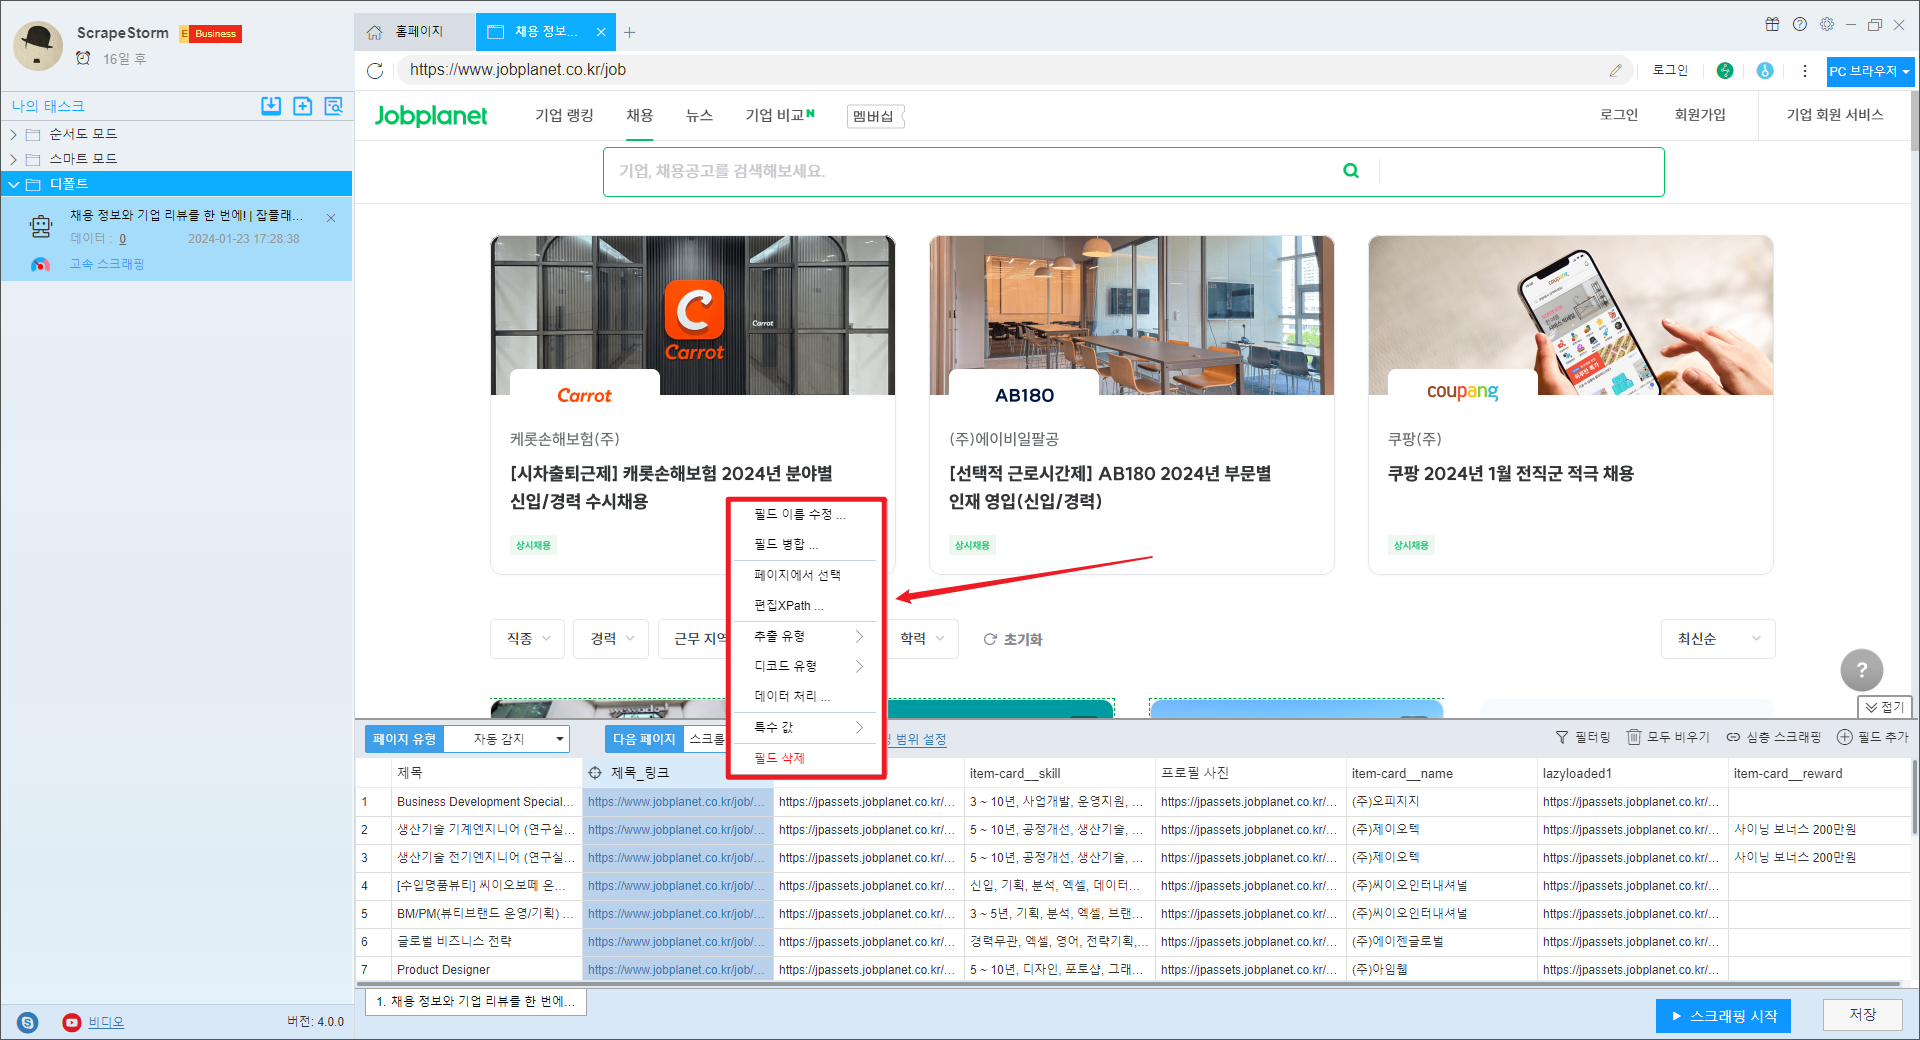Screen dimensions: 1920x1040
Task: Click the 심층 스크래핑 link icon
Action: (x=1734, y=737)
